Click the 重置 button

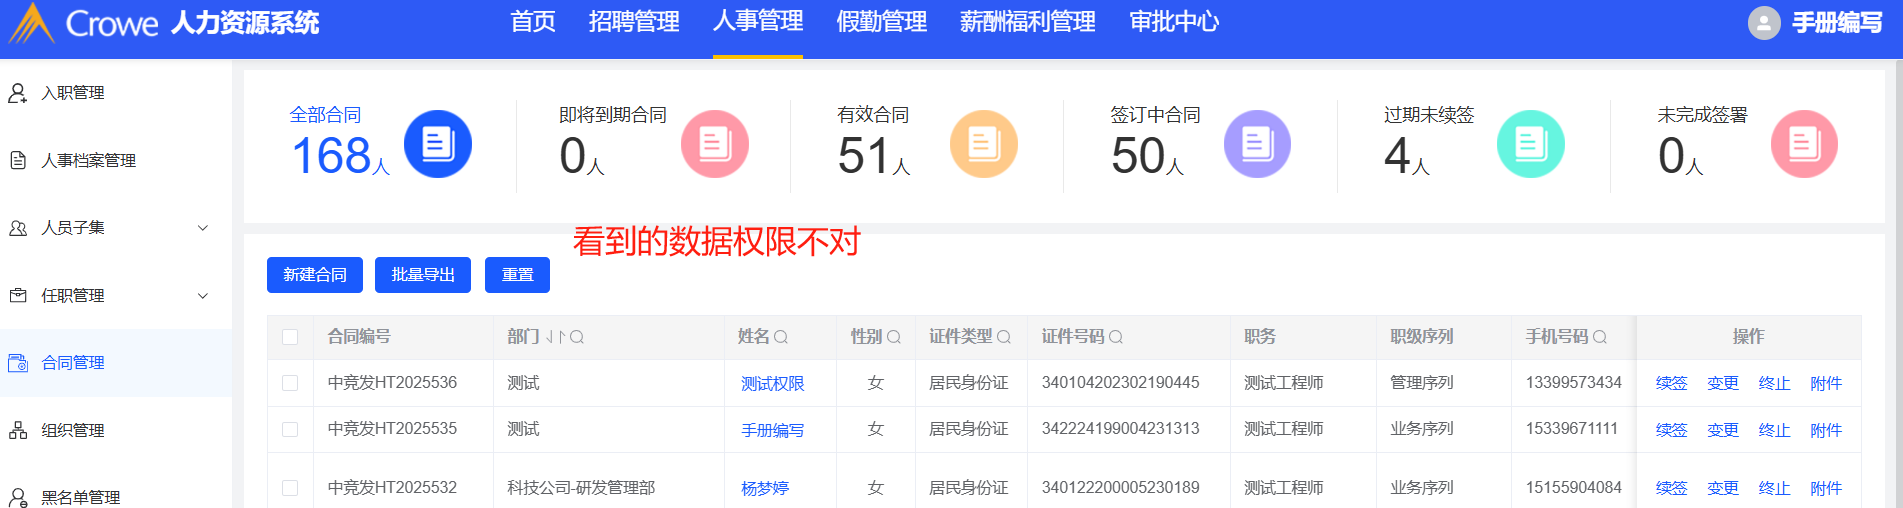point(517,275)
